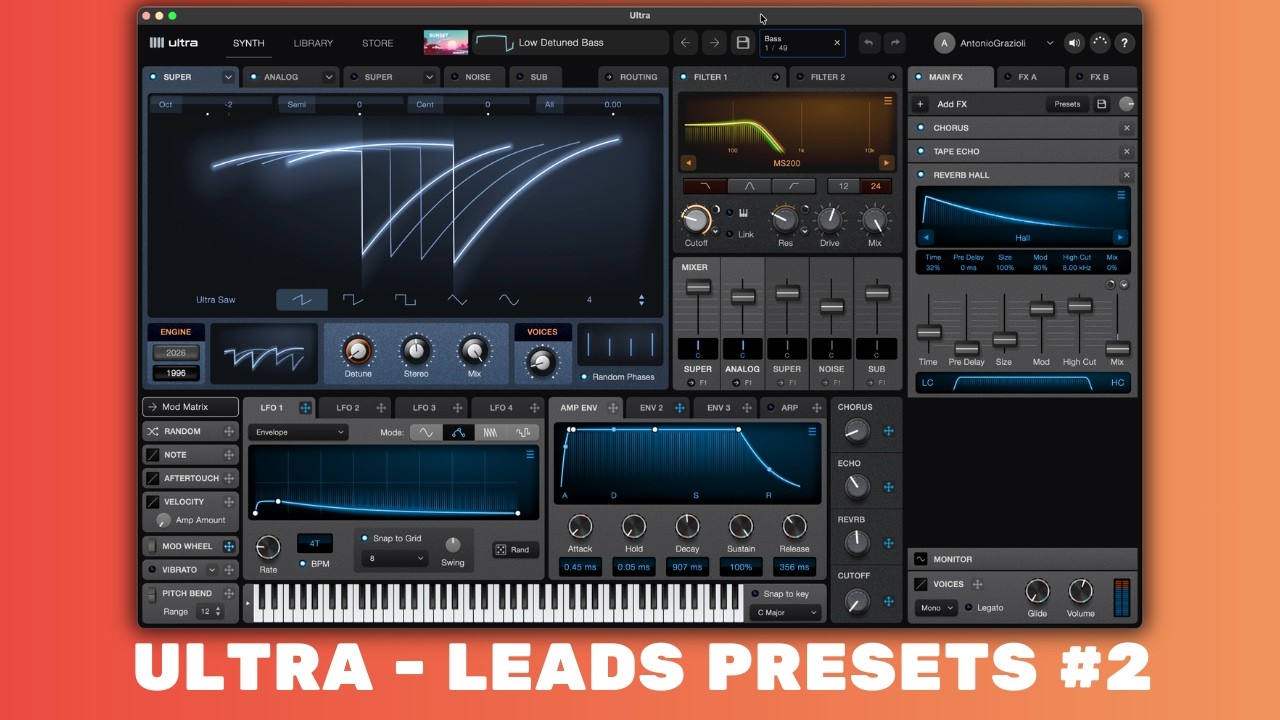Select next reverb type right arrow
Screen dimensions: 1280x720
(1120, 238)
